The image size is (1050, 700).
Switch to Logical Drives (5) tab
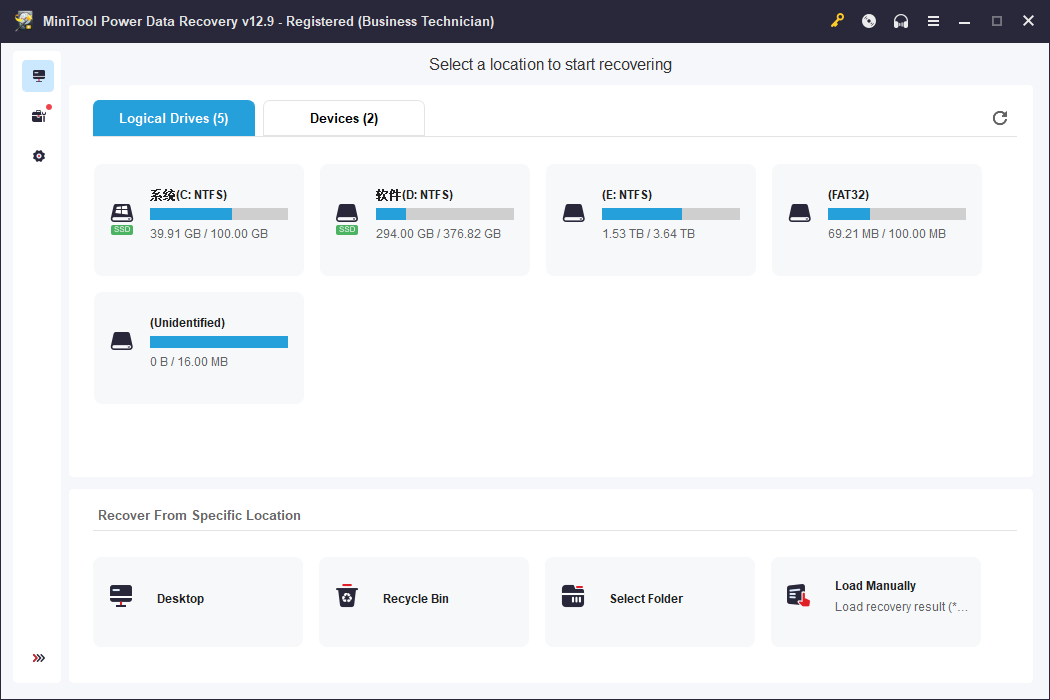click(174, 118)
